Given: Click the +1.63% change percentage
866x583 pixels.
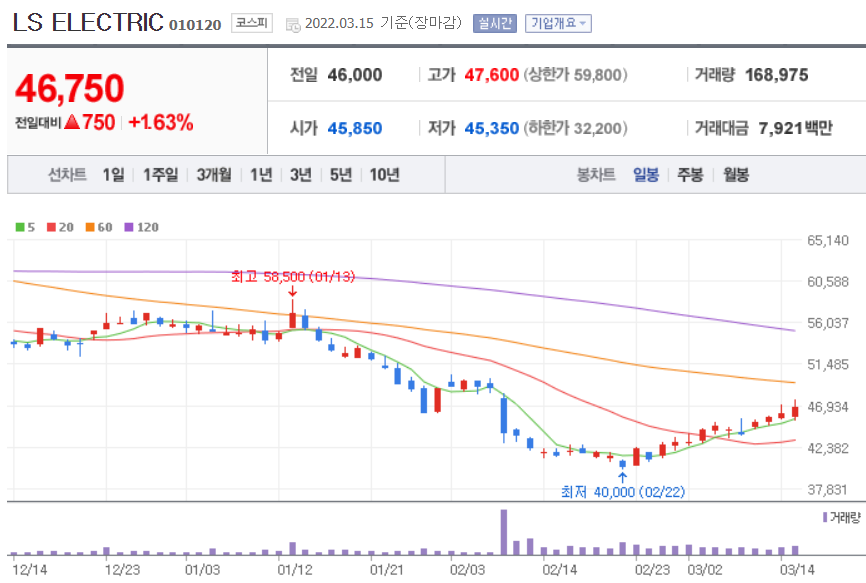Looking at the screenshot, I should 161,122.
